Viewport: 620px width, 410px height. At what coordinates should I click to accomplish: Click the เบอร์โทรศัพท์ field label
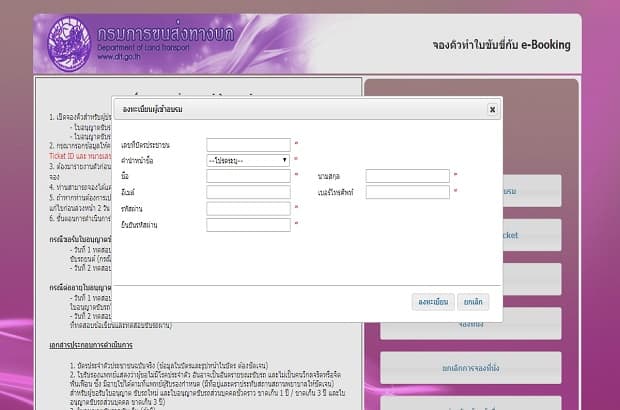click(x=335, y=193)
